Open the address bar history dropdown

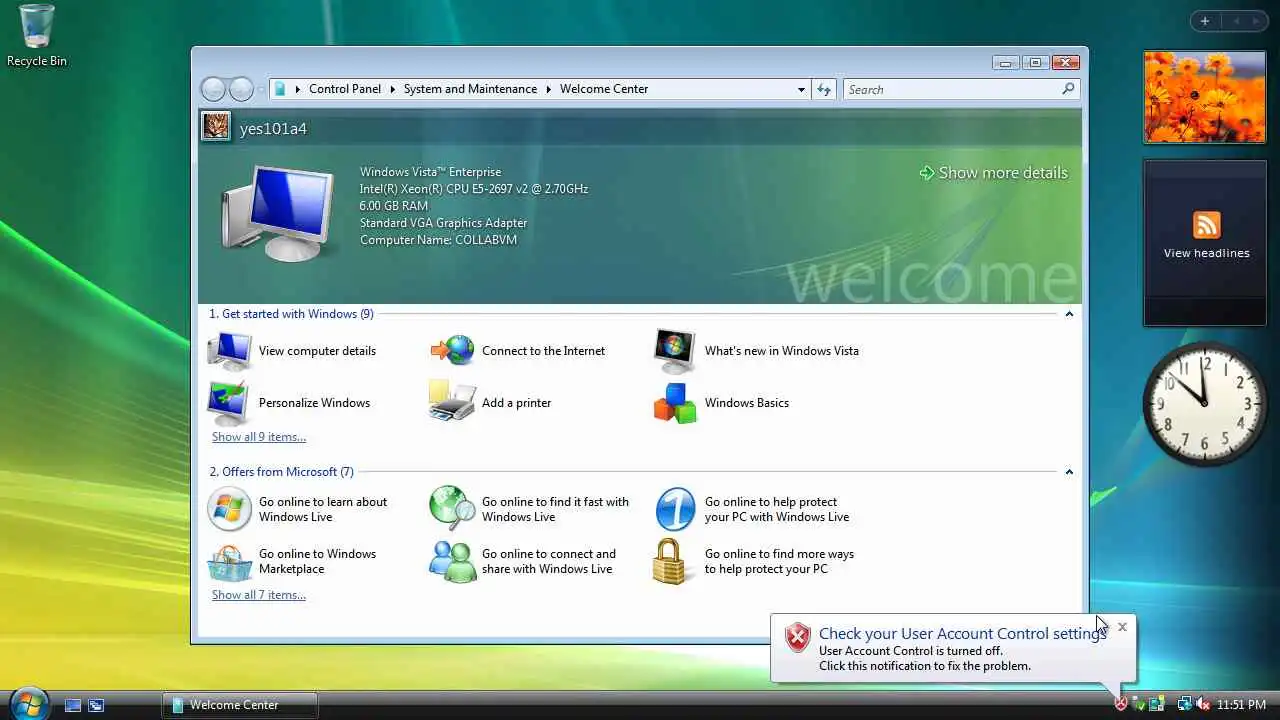click(801, 89)
